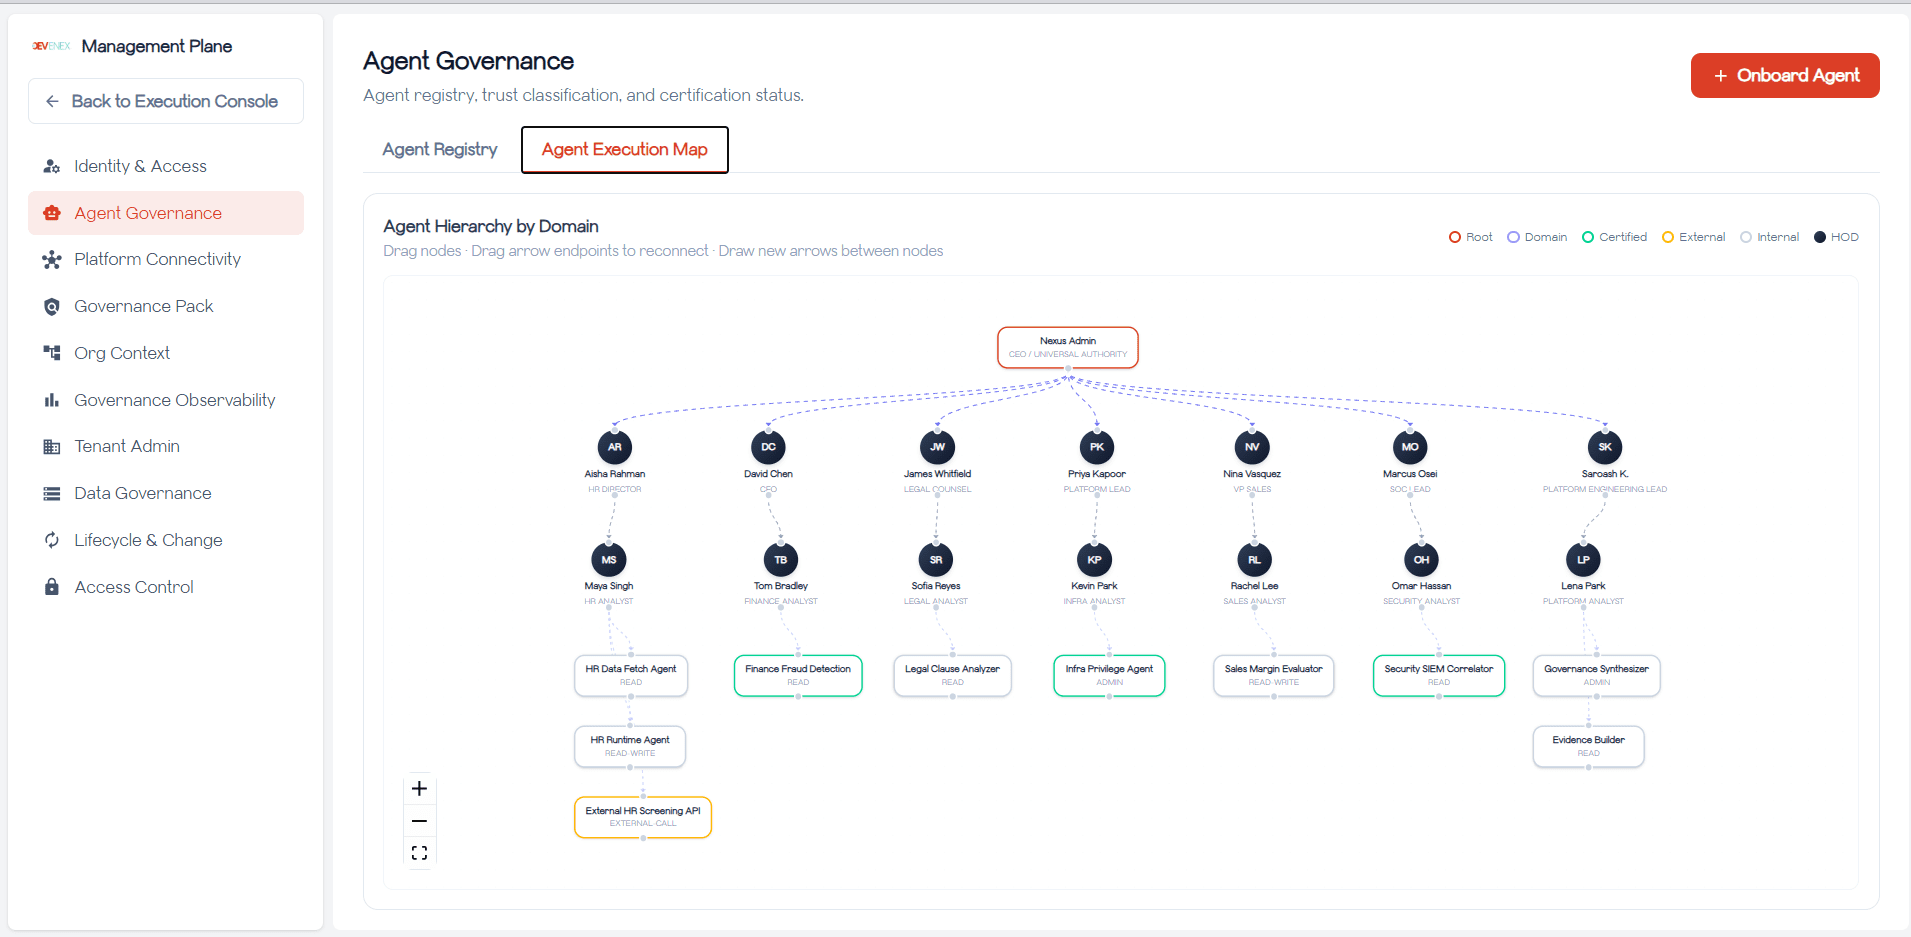
Task: Select the Nexus Admin root node
Action: point(1067,347)
